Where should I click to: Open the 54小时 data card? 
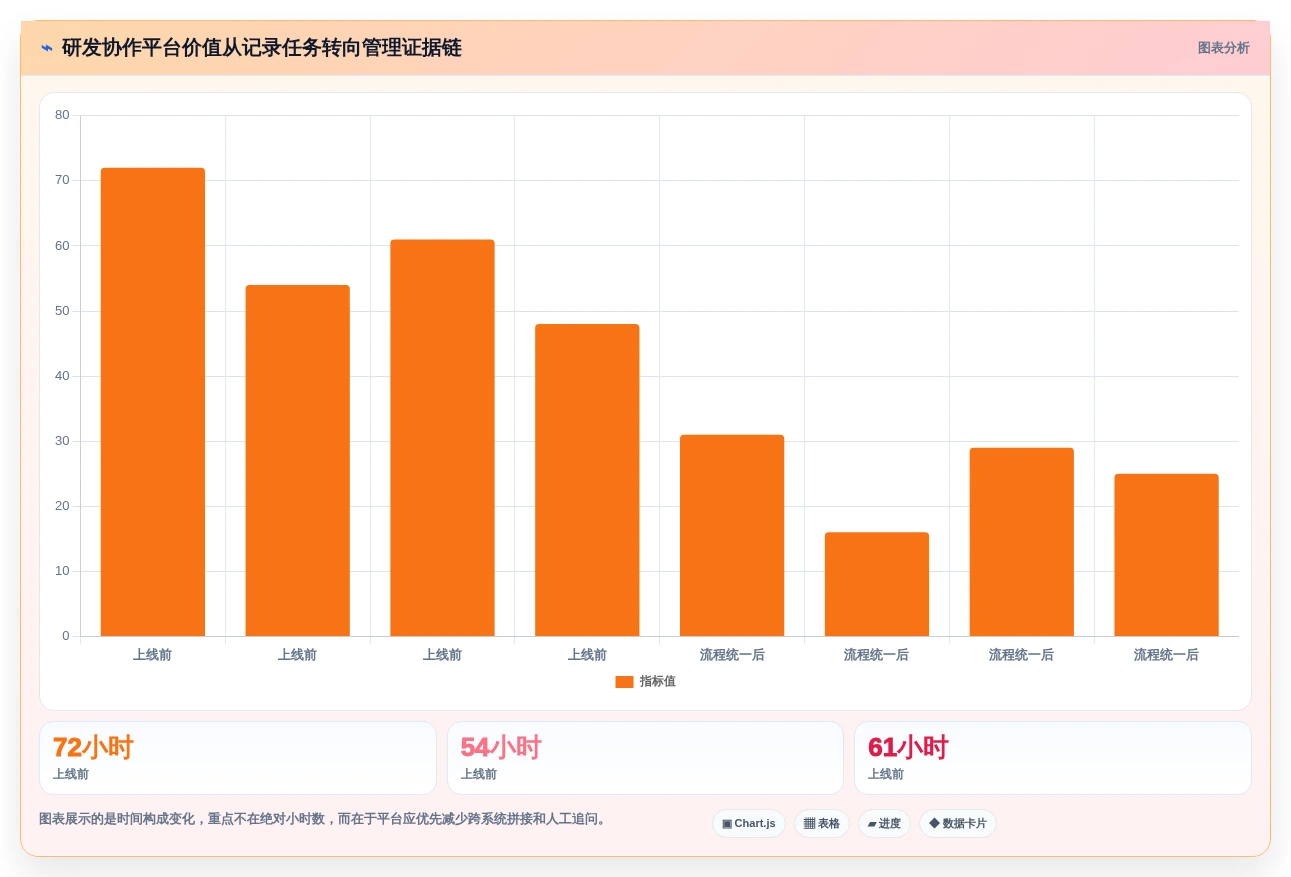[x=645, y=758]
